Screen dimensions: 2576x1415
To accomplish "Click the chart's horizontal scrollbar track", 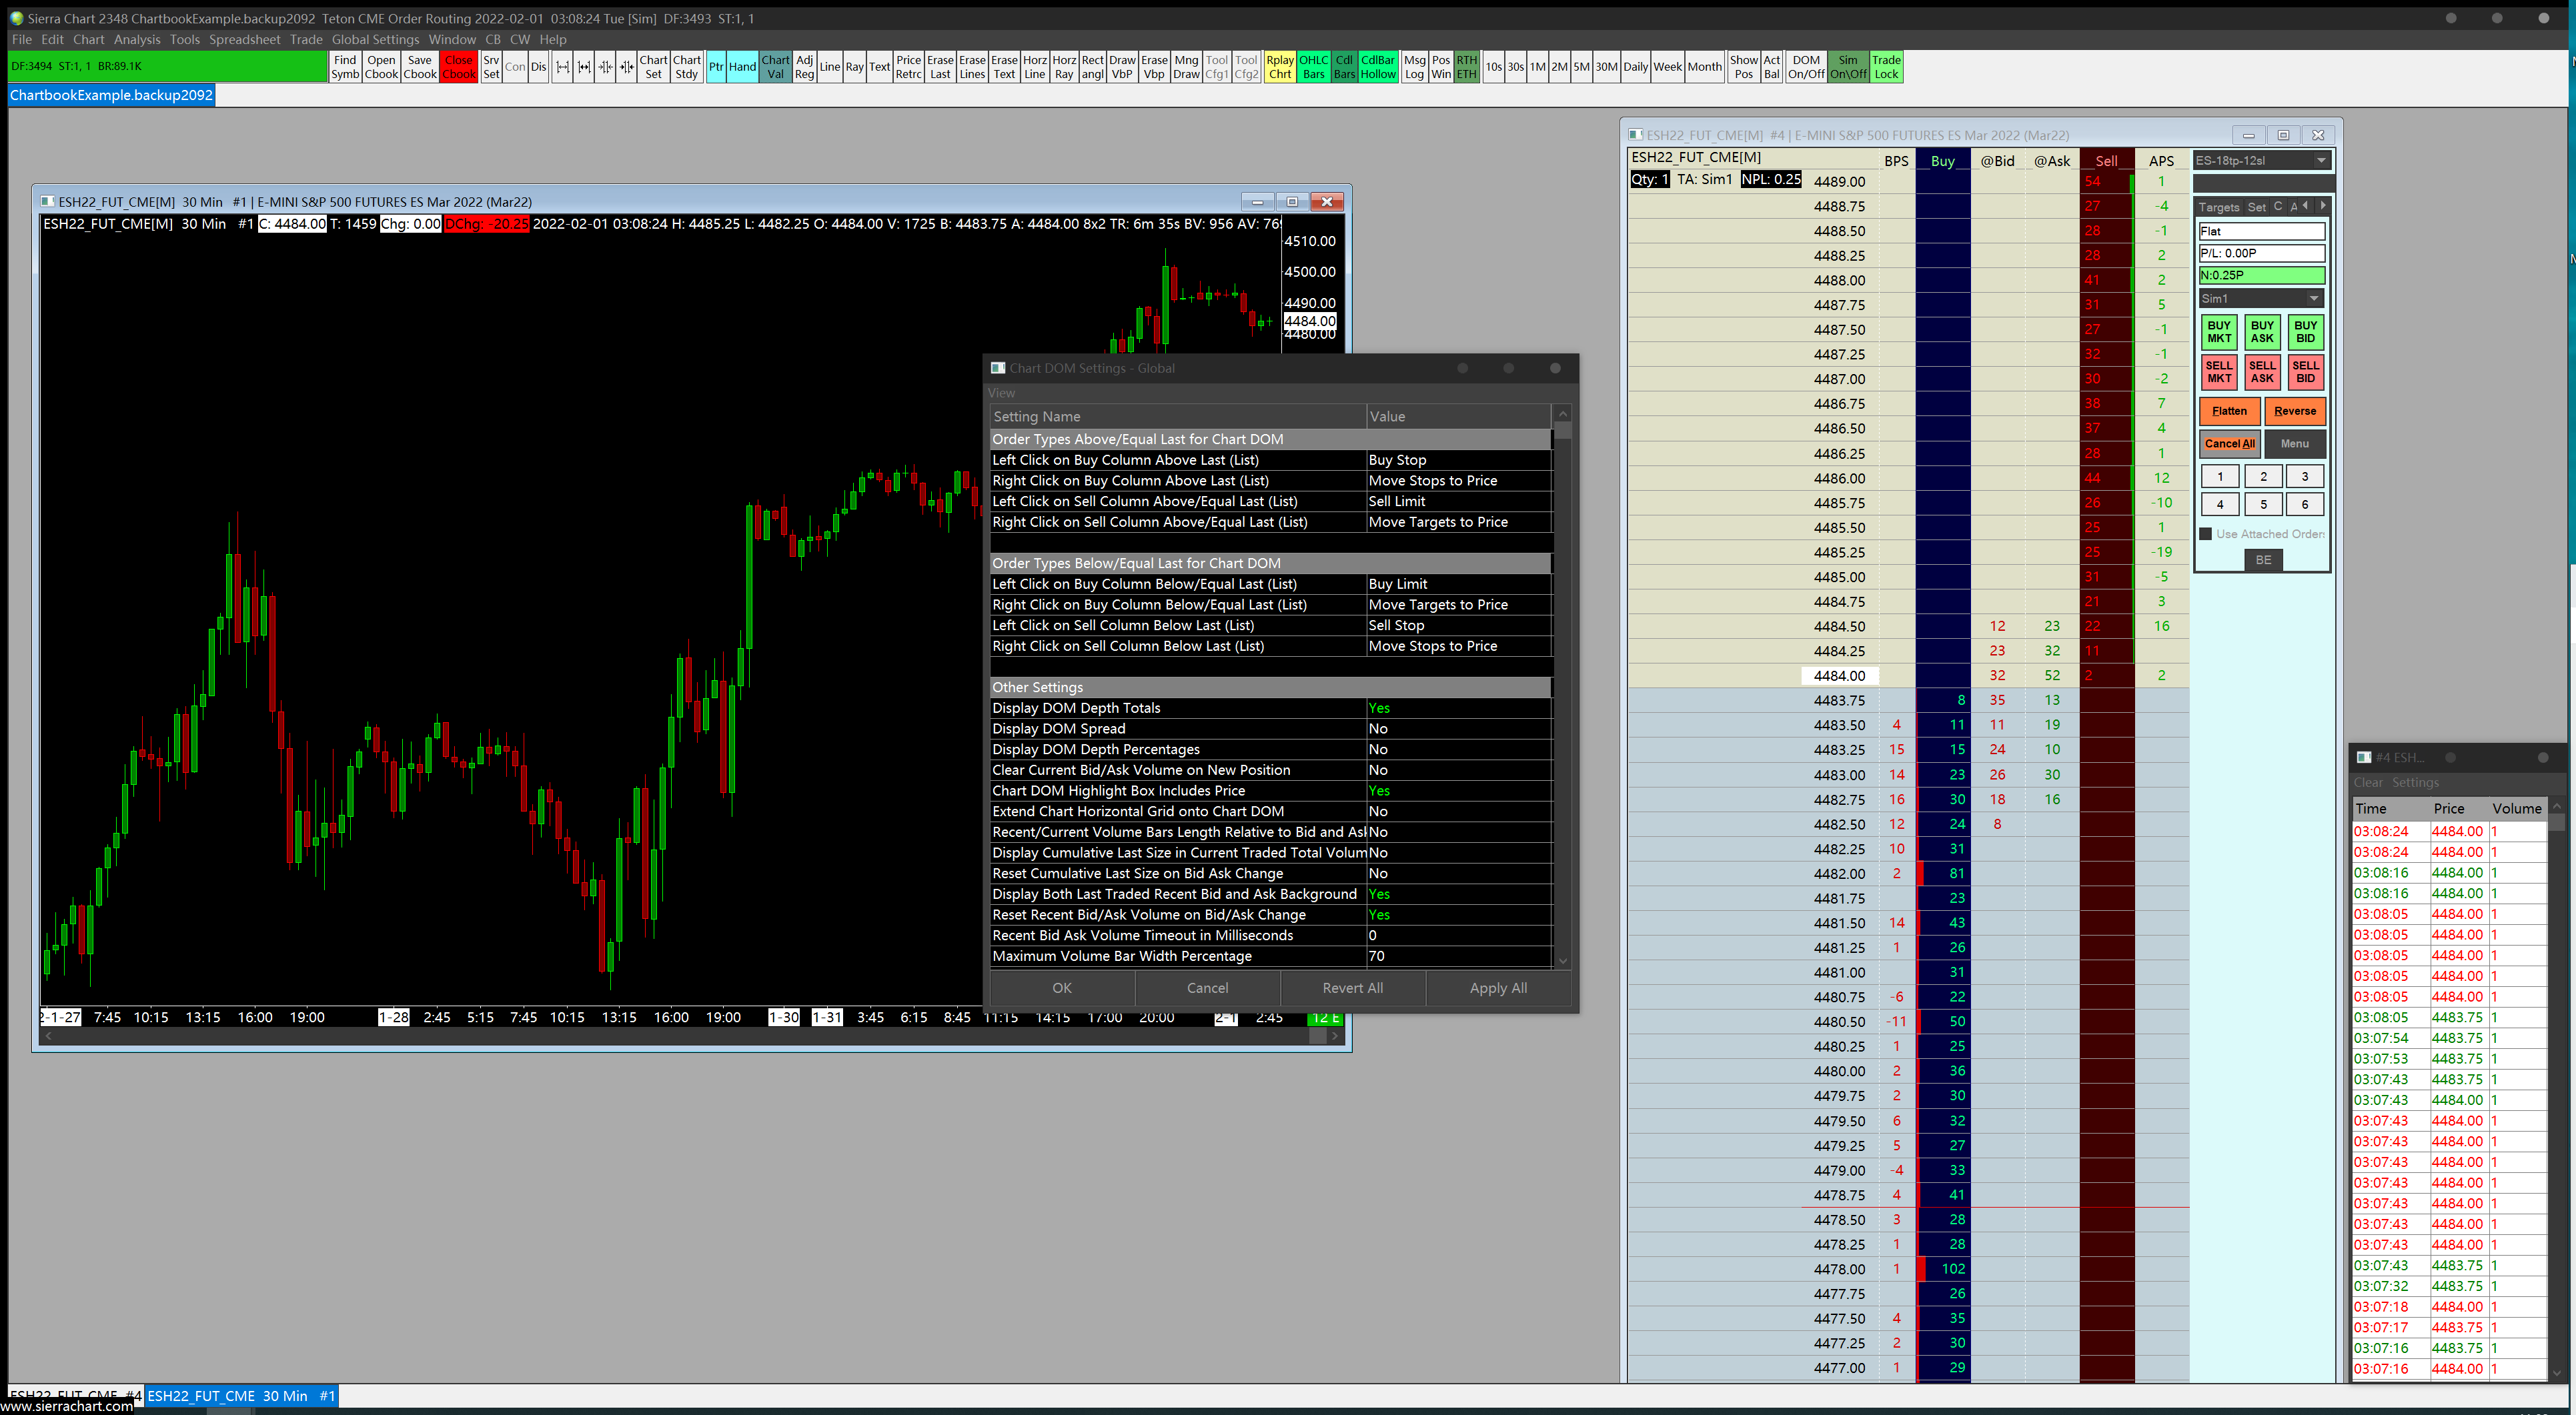I will point(680,1036).
